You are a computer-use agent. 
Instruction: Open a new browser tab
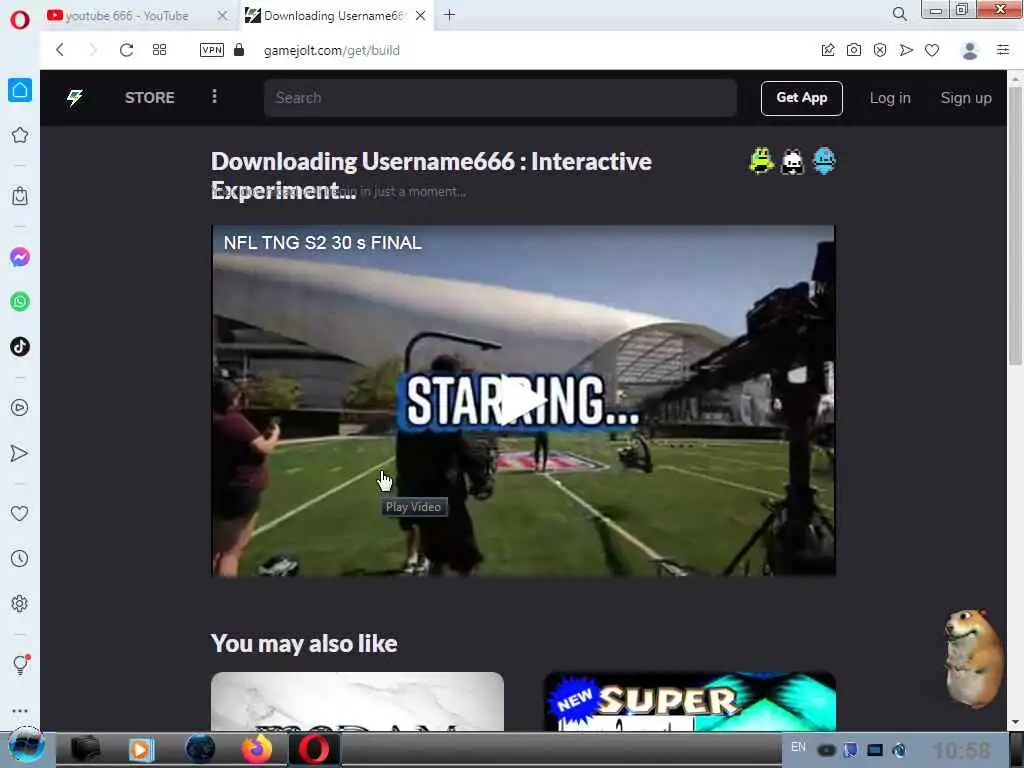click(x=449, y=15)
